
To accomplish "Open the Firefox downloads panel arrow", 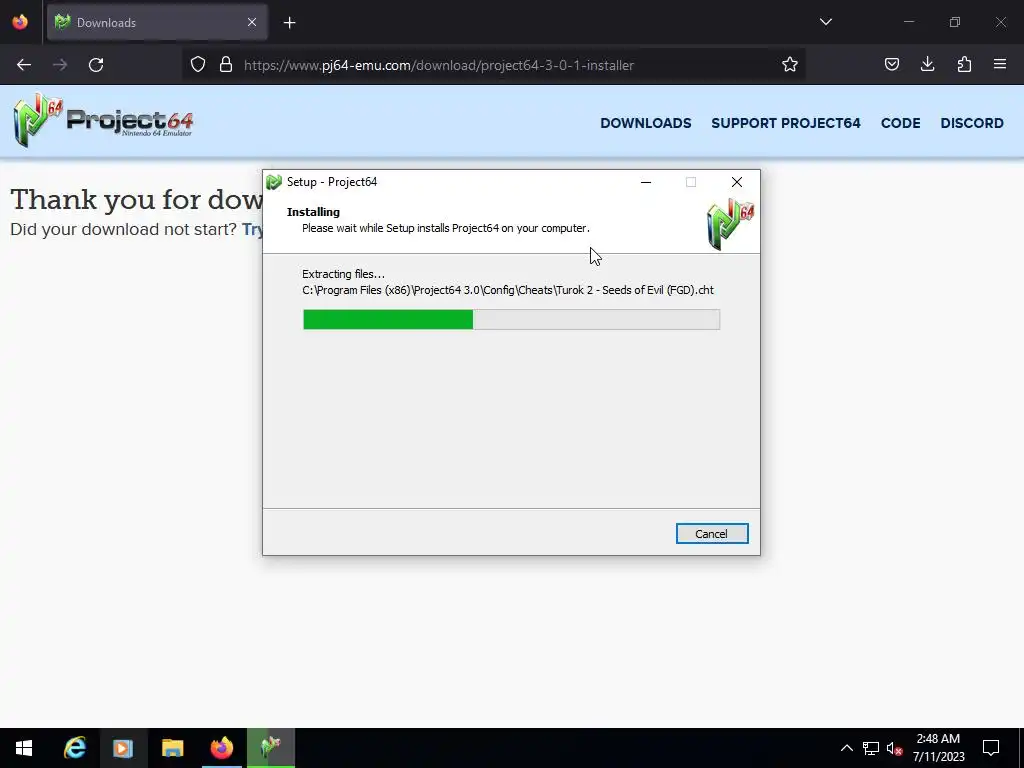I will 927,65.
